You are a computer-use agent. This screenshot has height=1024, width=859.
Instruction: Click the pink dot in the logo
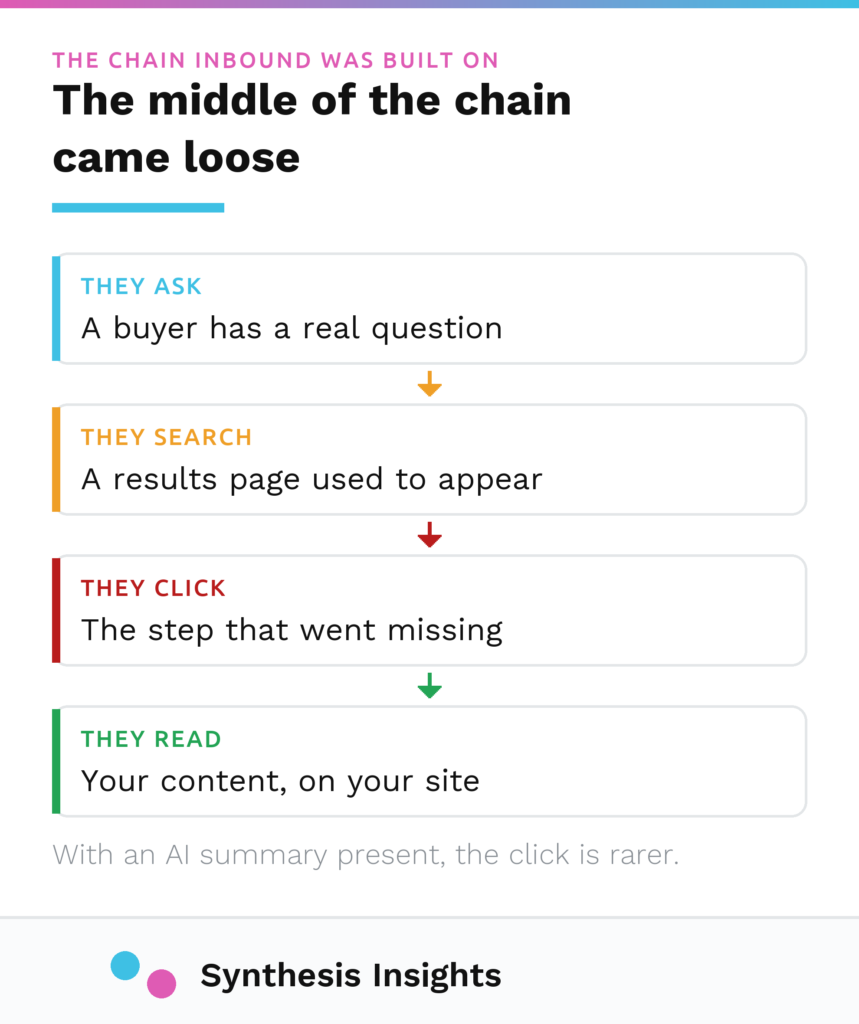tap(161, 984)
